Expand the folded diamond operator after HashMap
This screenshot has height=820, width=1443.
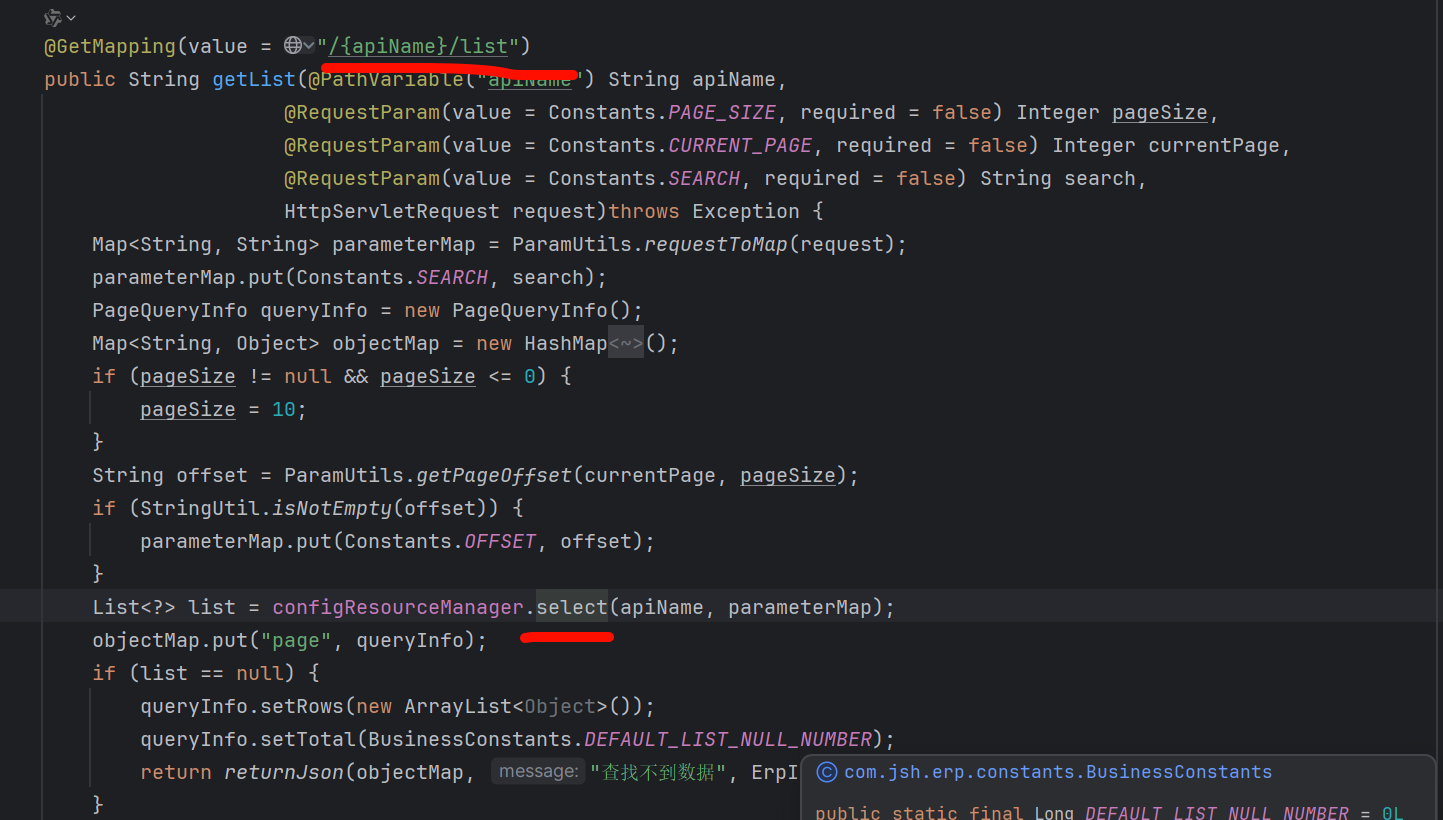(626, 343)
